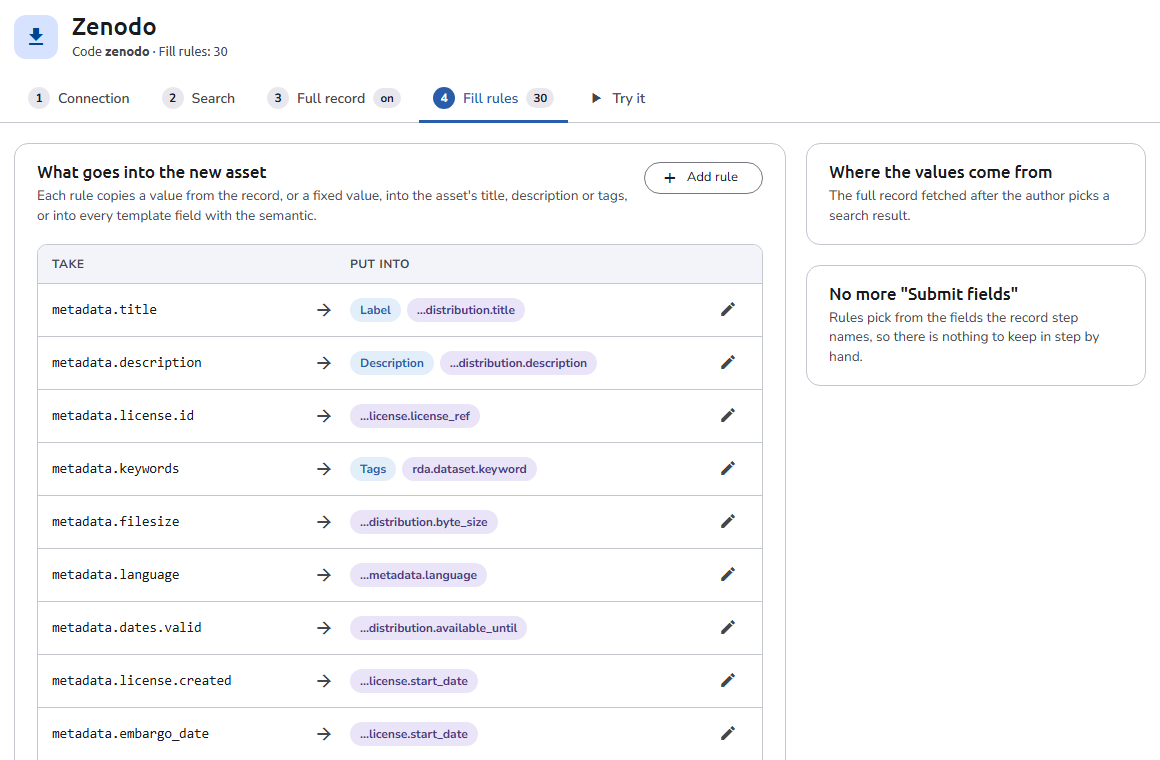The height and width of the screenshot is (760, 1160).
Task: Click the 'on' badge next to Full record
Action: [387, 98]
